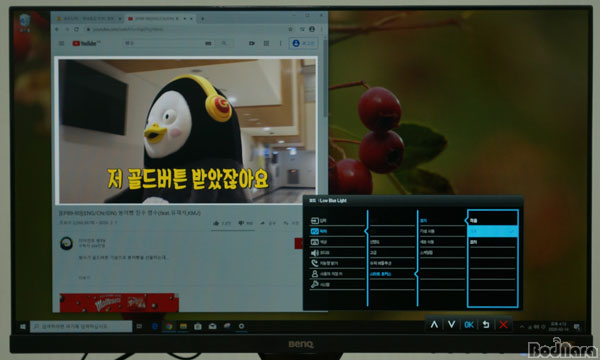Screen dimensions: 600x360
Task: Open the user custom key OSD menu
Action: click(x=337, y=274)
